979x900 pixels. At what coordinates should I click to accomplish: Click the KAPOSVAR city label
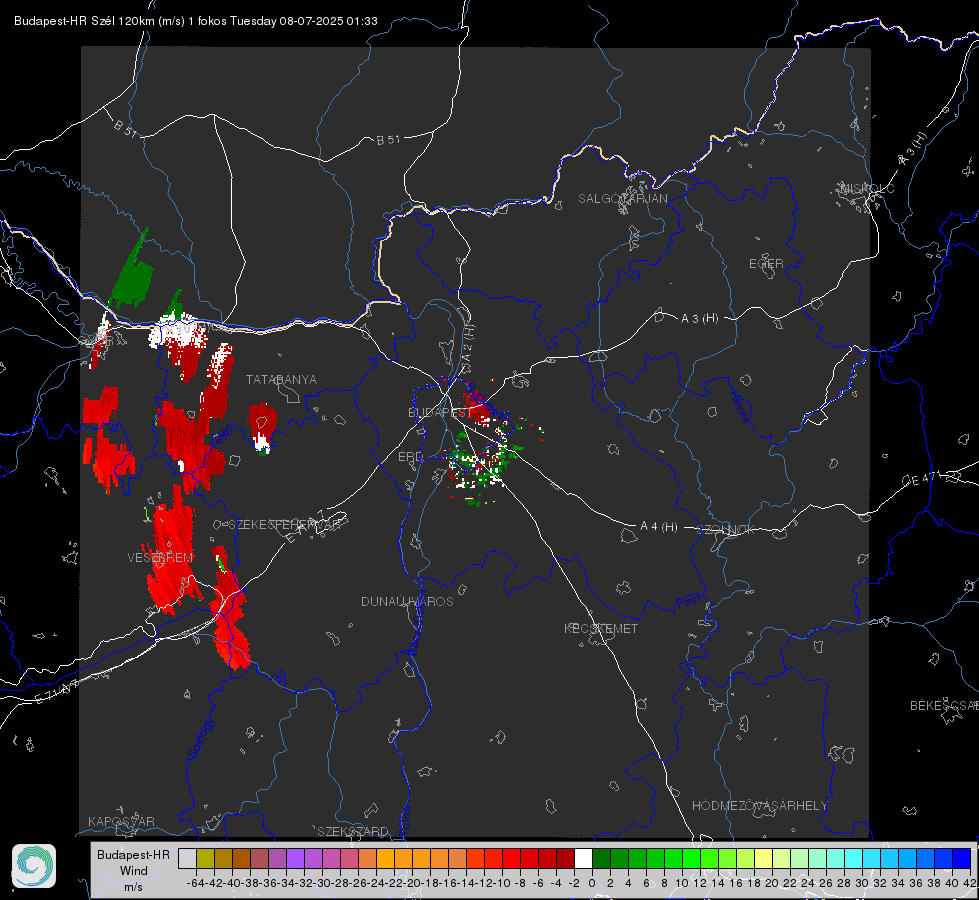[x=121, y=821]
